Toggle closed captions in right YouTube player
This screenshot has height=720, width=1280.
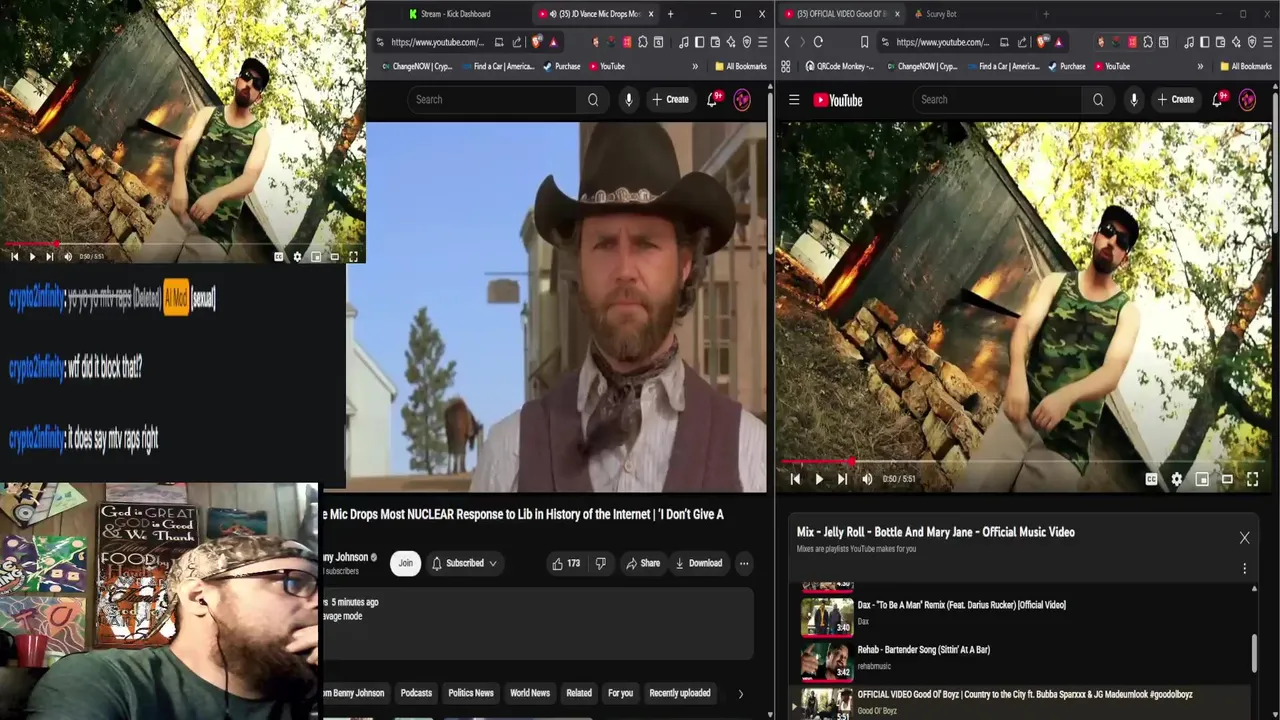point(1152,479)
